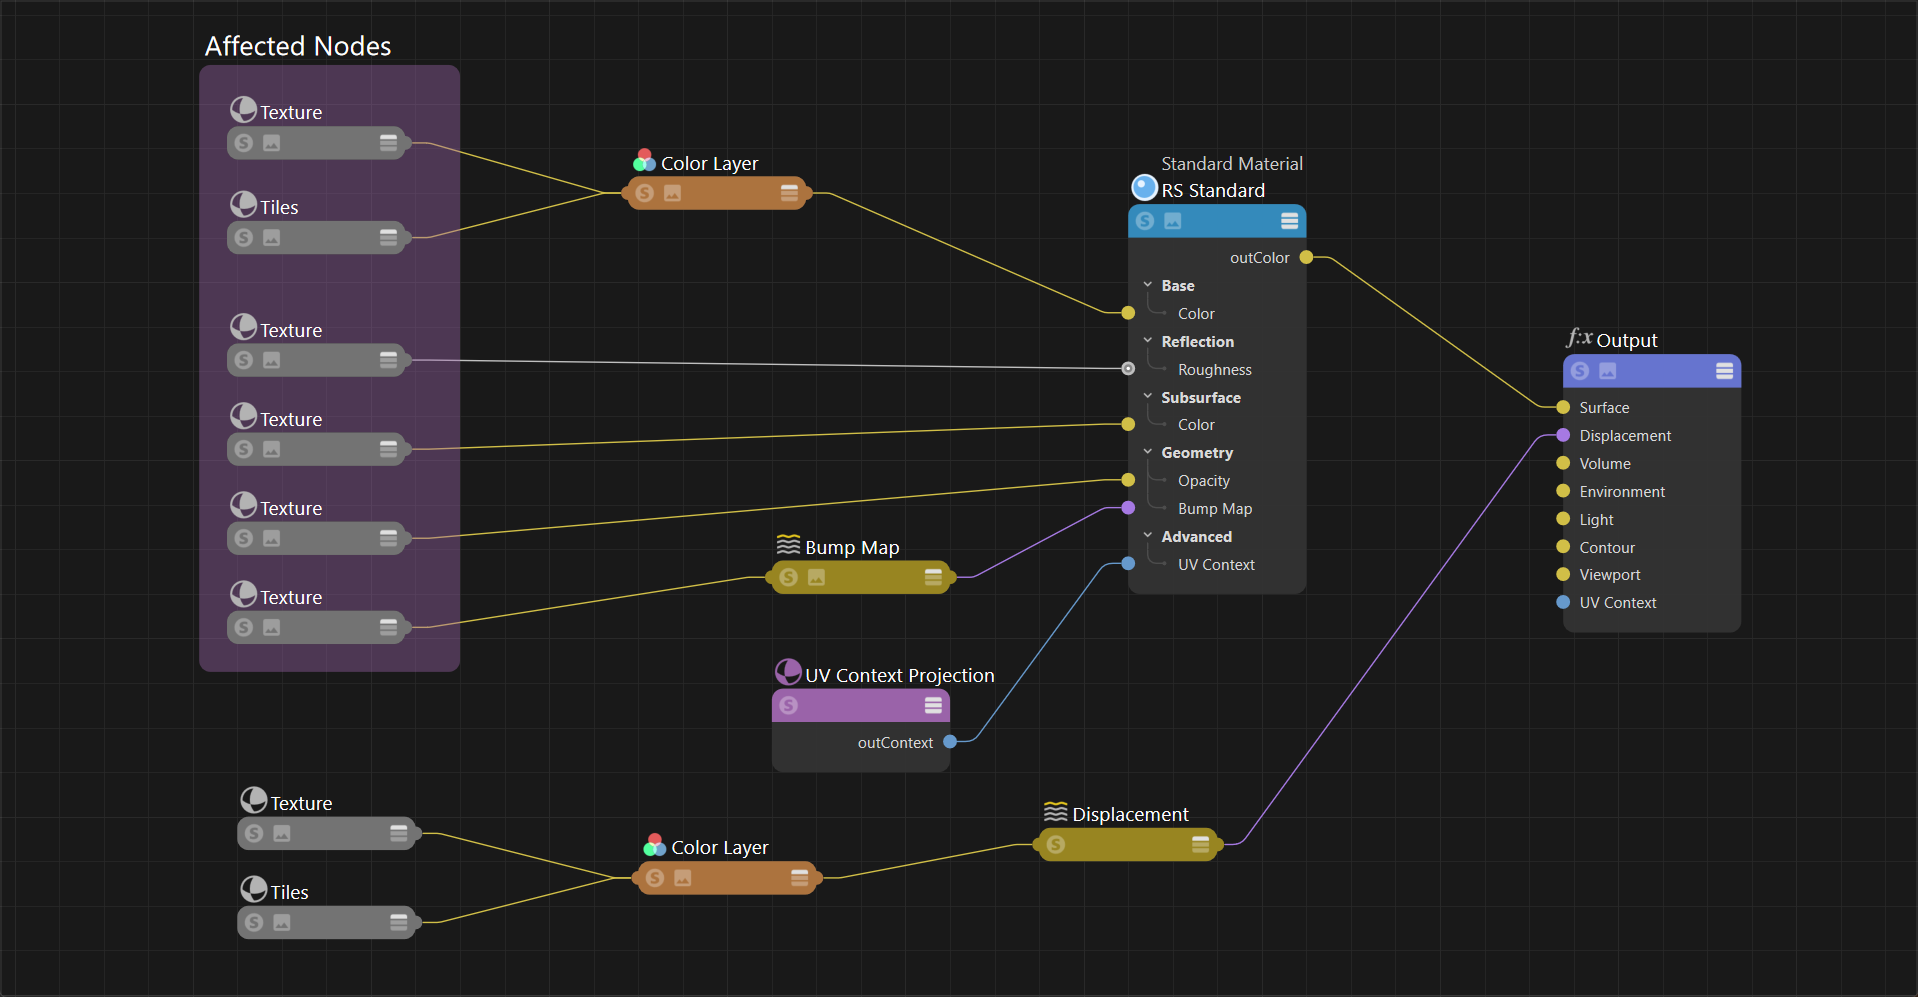Click the preview image icon on Bump Map node
1918x997 pixels.
[816, 577]
